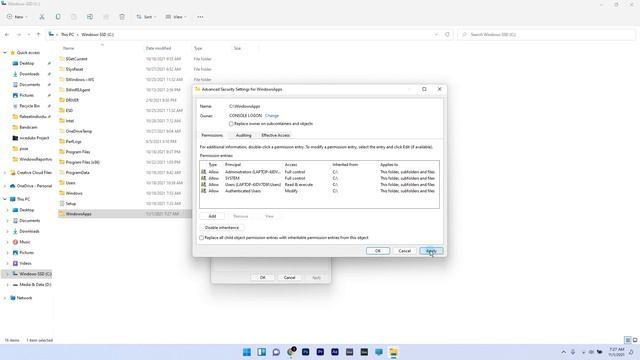Expand the Network tree node
Image resolution: width=640 pixels, height=360 pixels.
click(5, 298)
